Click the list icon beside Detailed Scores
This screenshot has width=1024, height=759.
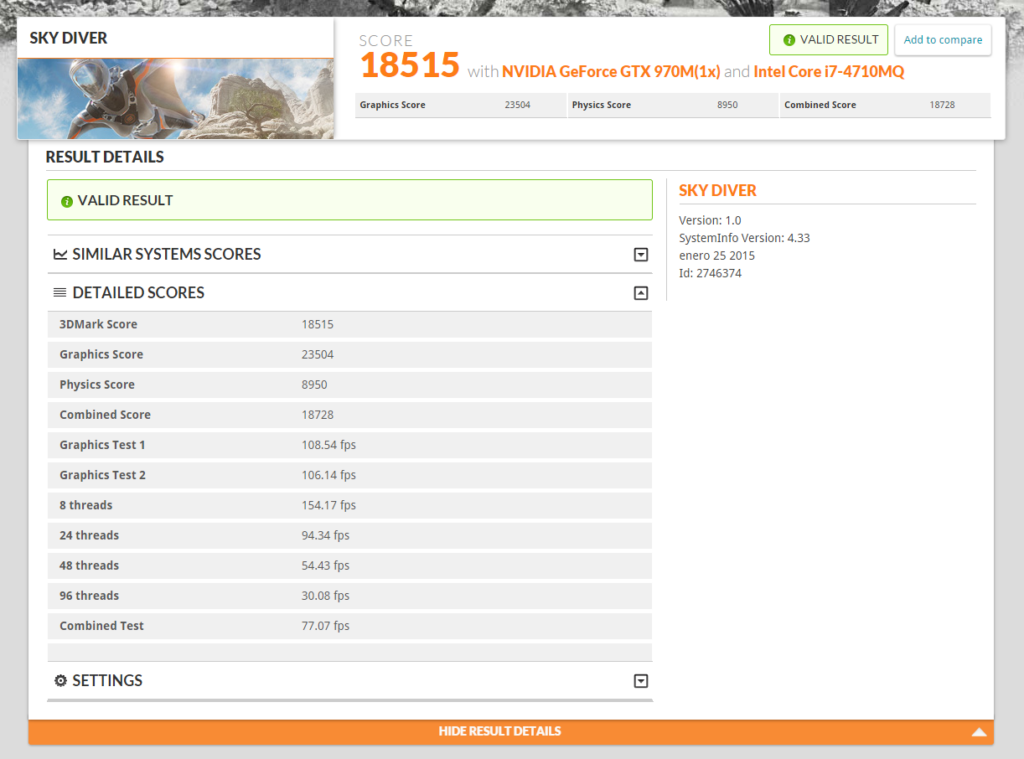[x=60, y=293]
